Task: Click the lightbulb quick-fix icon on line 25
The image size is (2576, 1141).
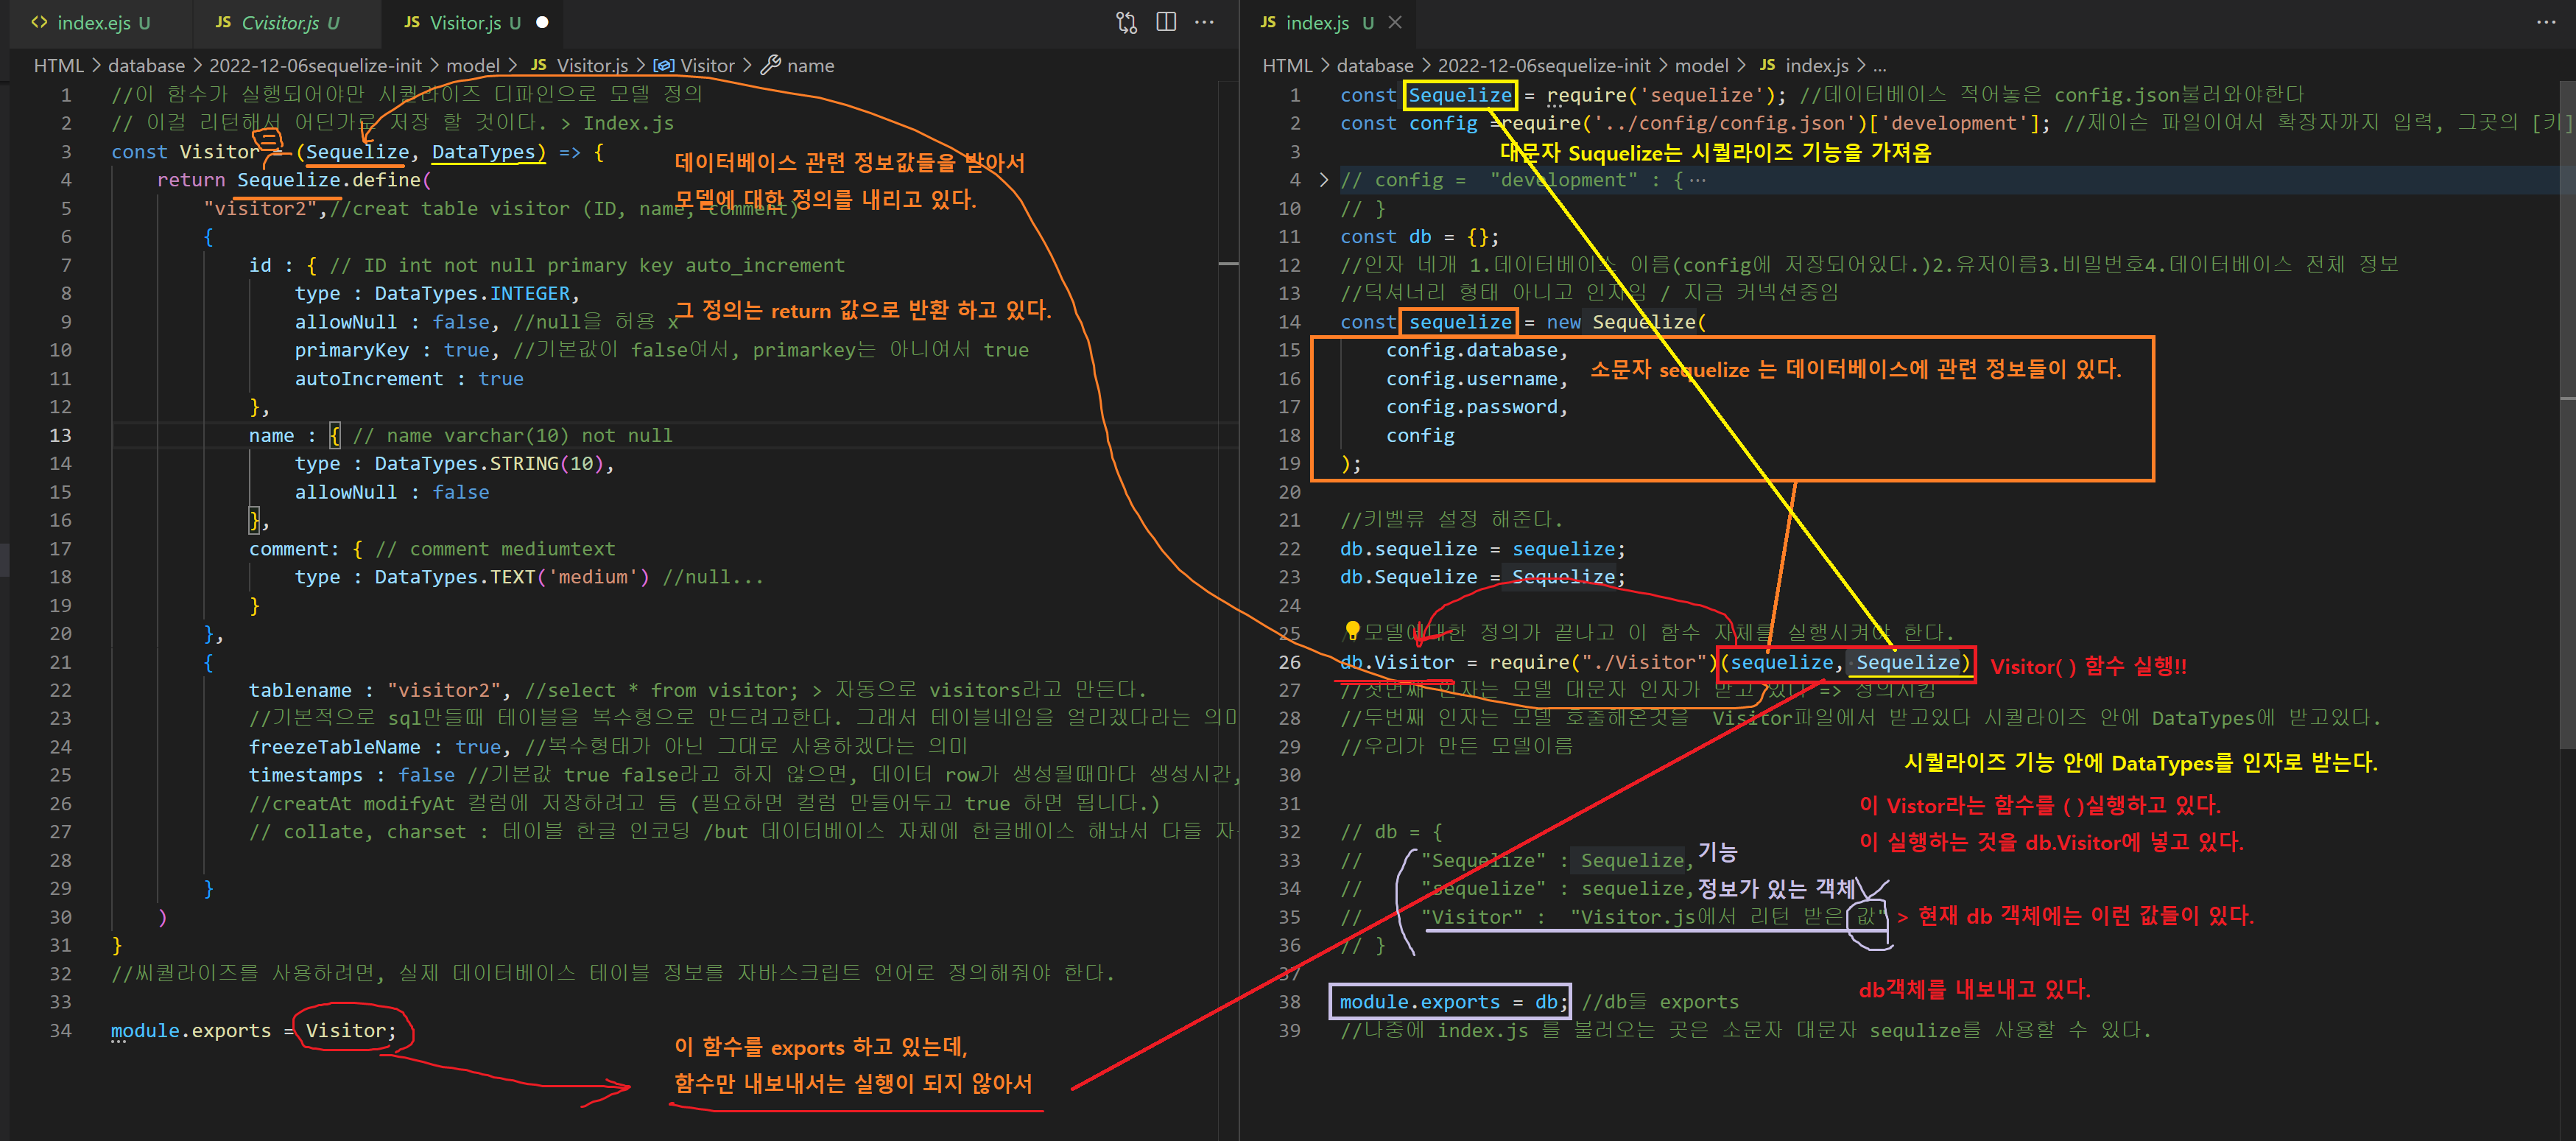Action: [x=1352, y=630]
